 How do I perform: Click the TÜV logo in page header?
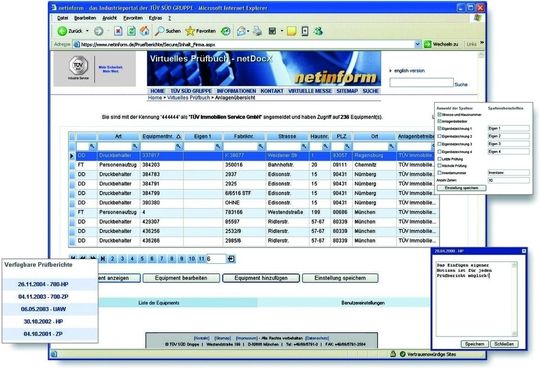(79, 65)
